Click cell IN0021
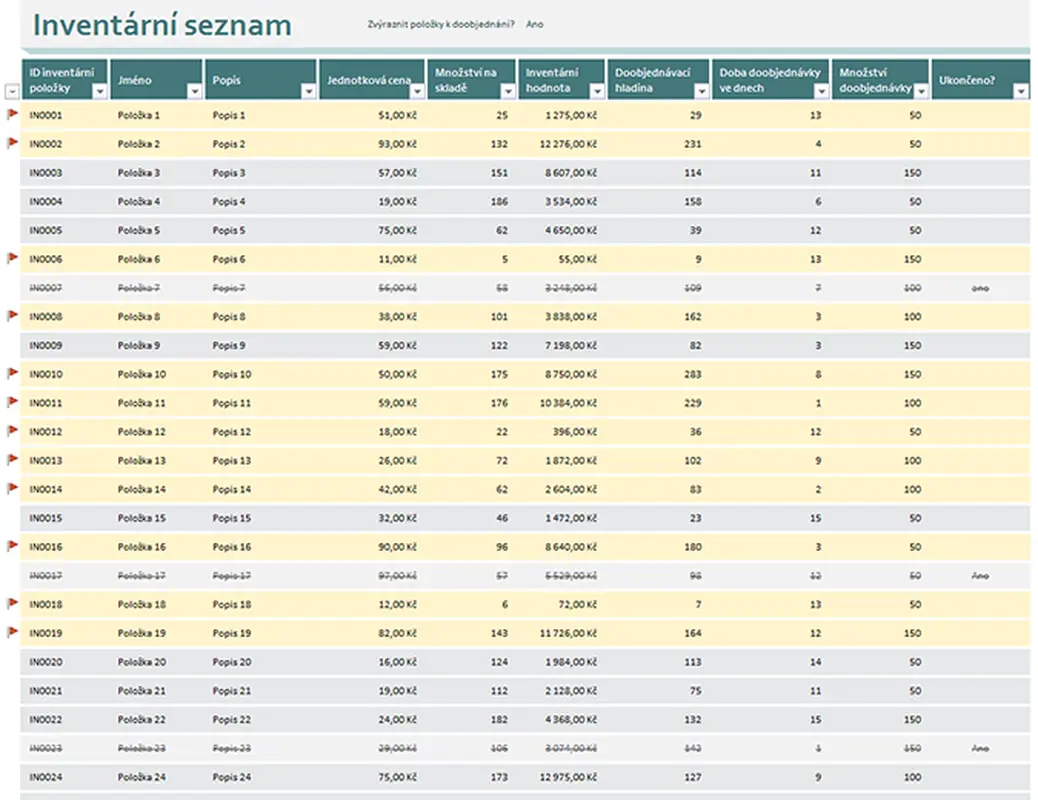 [46, 691]
